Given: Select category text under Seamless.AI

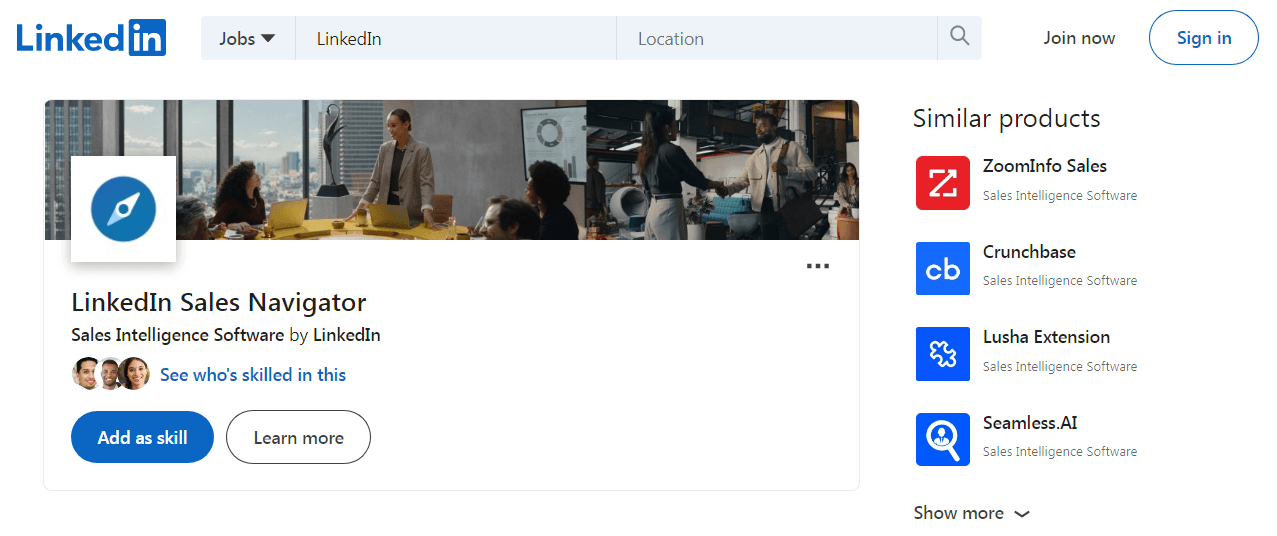Looking at the screenshot, I should [x=1060, y=452].
